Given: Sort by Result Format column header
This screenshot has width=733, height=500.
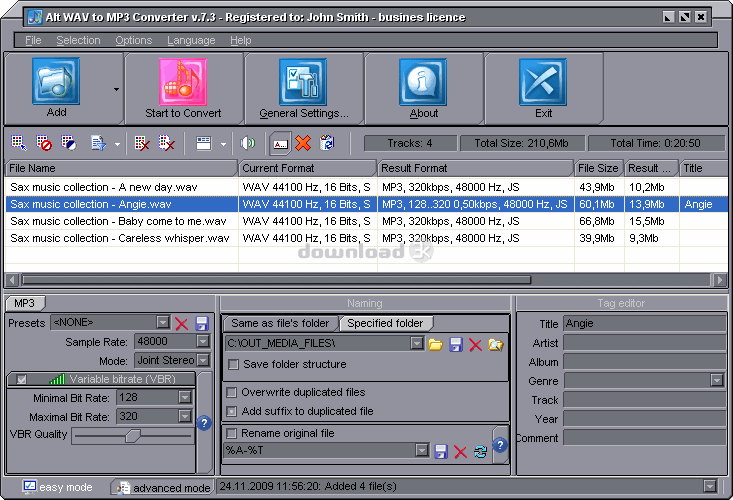Looking at the screenshot, I should [x=475, y=168].
